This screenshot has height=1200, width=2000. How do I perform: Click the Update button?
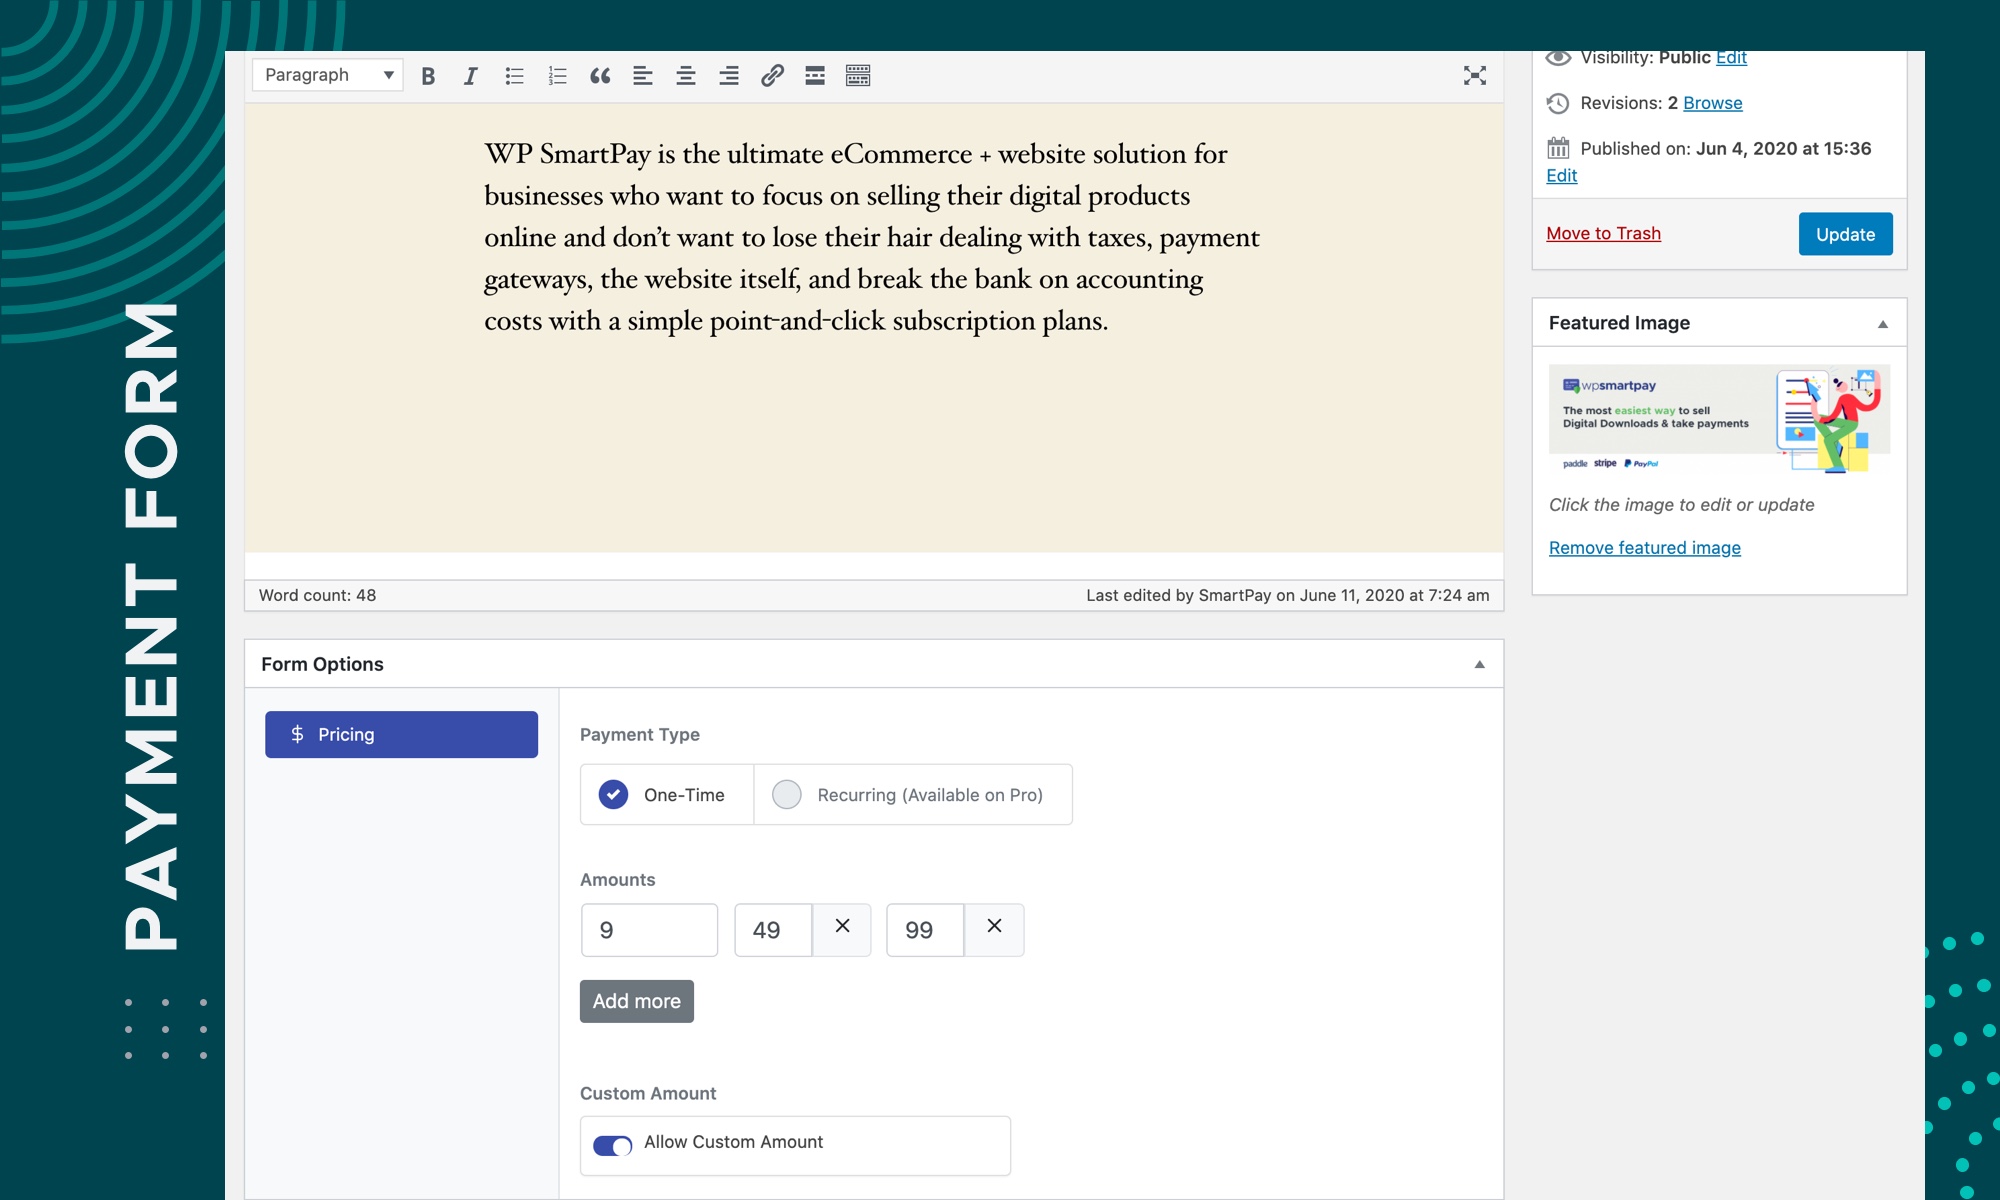point(1845,234)
